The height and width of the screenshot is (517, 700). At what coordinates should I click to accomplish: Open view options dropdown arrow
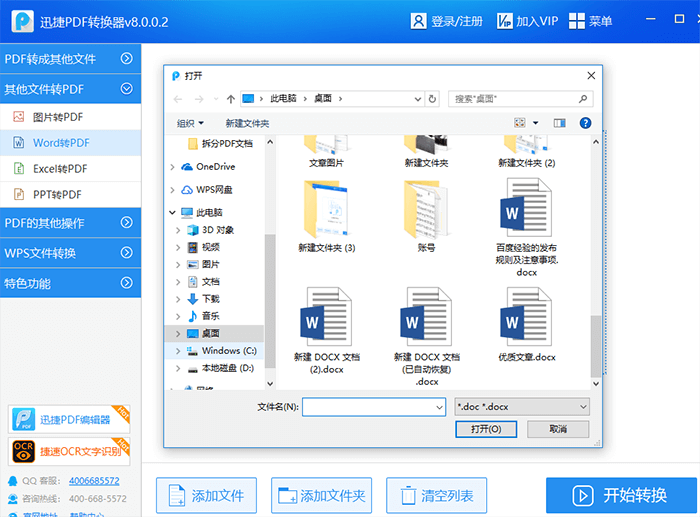click(536, 123)
